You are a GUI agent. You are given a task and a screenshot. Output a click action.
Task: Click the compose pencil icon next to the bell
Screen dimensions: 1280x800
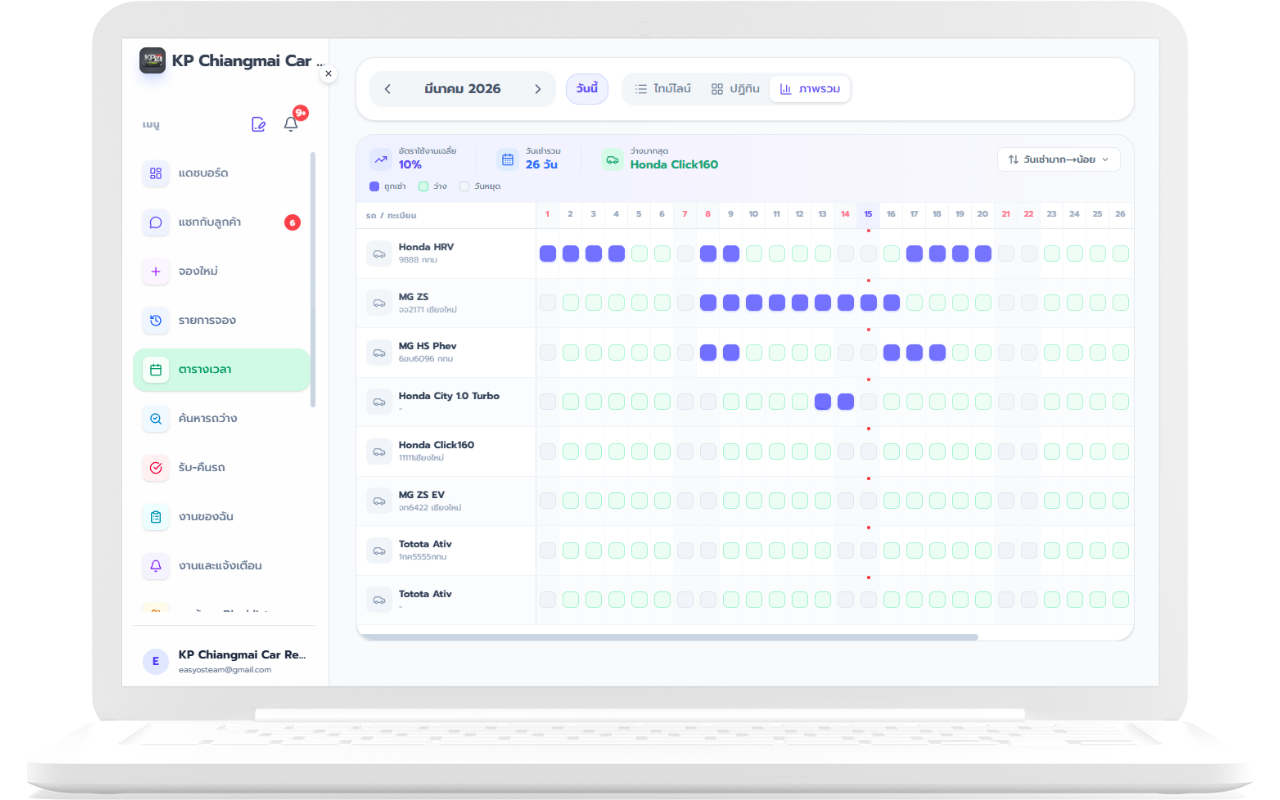click(259, 124)
